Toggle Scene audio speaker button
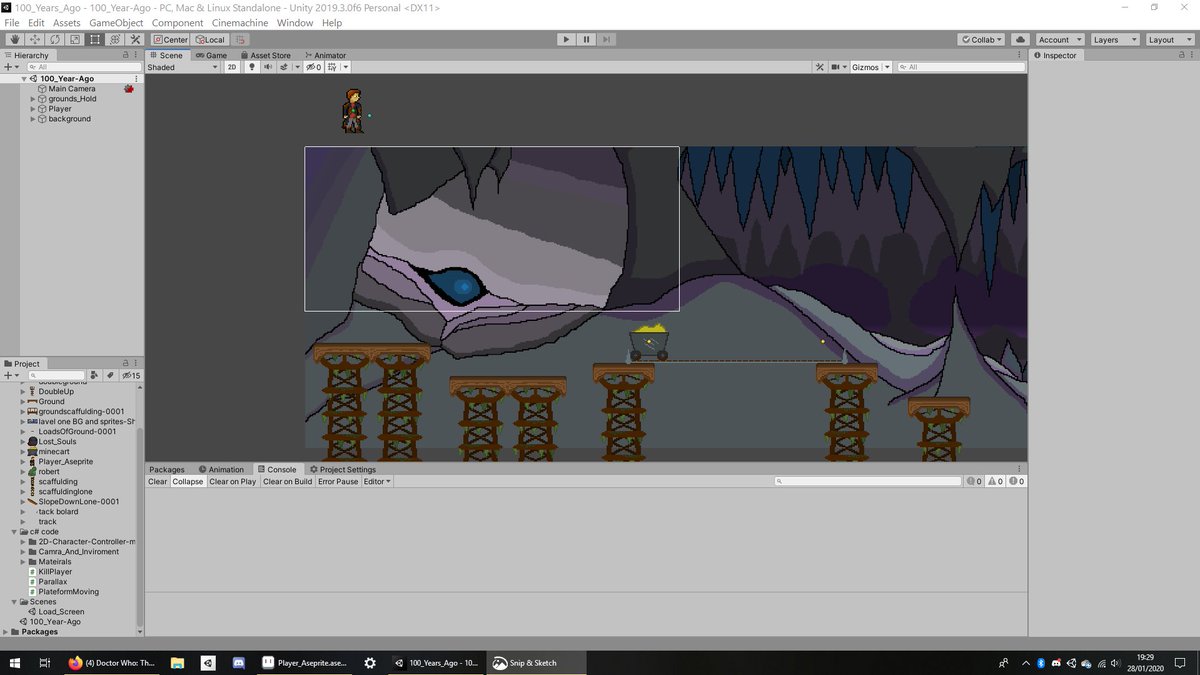This screenshot has width=1200, height=675. point(268,67)
